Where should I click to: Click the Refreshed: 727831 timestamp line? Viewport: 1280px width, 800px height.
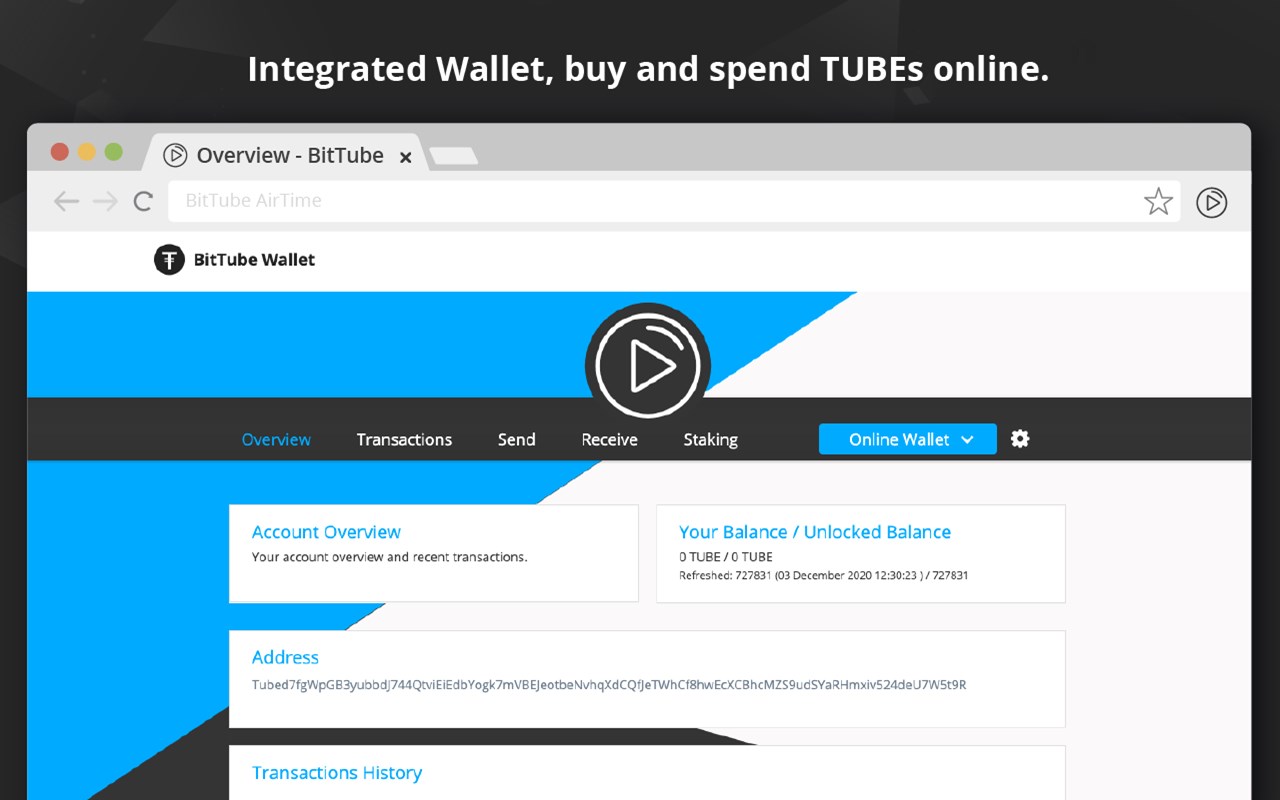[823, 576]
